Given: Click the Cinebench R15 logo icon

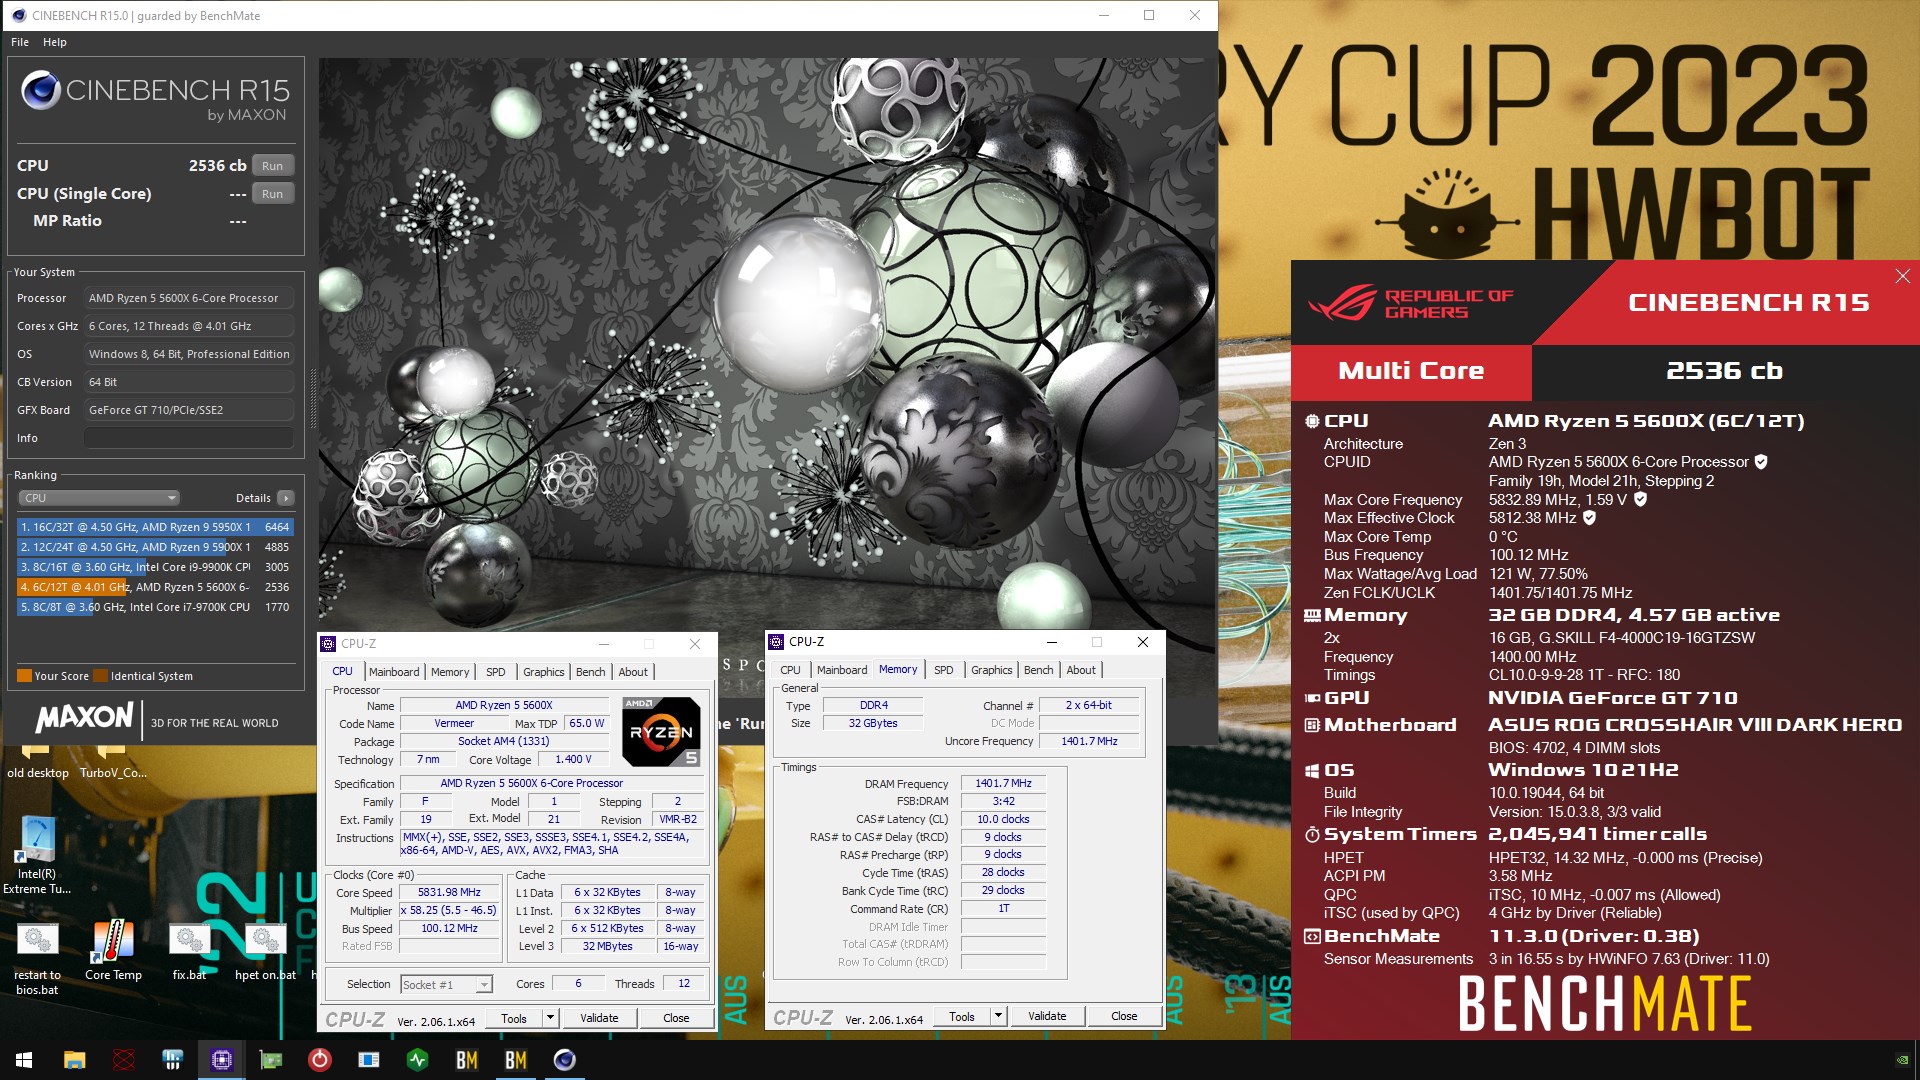Looking at the screenshot, I should [41, 91].
